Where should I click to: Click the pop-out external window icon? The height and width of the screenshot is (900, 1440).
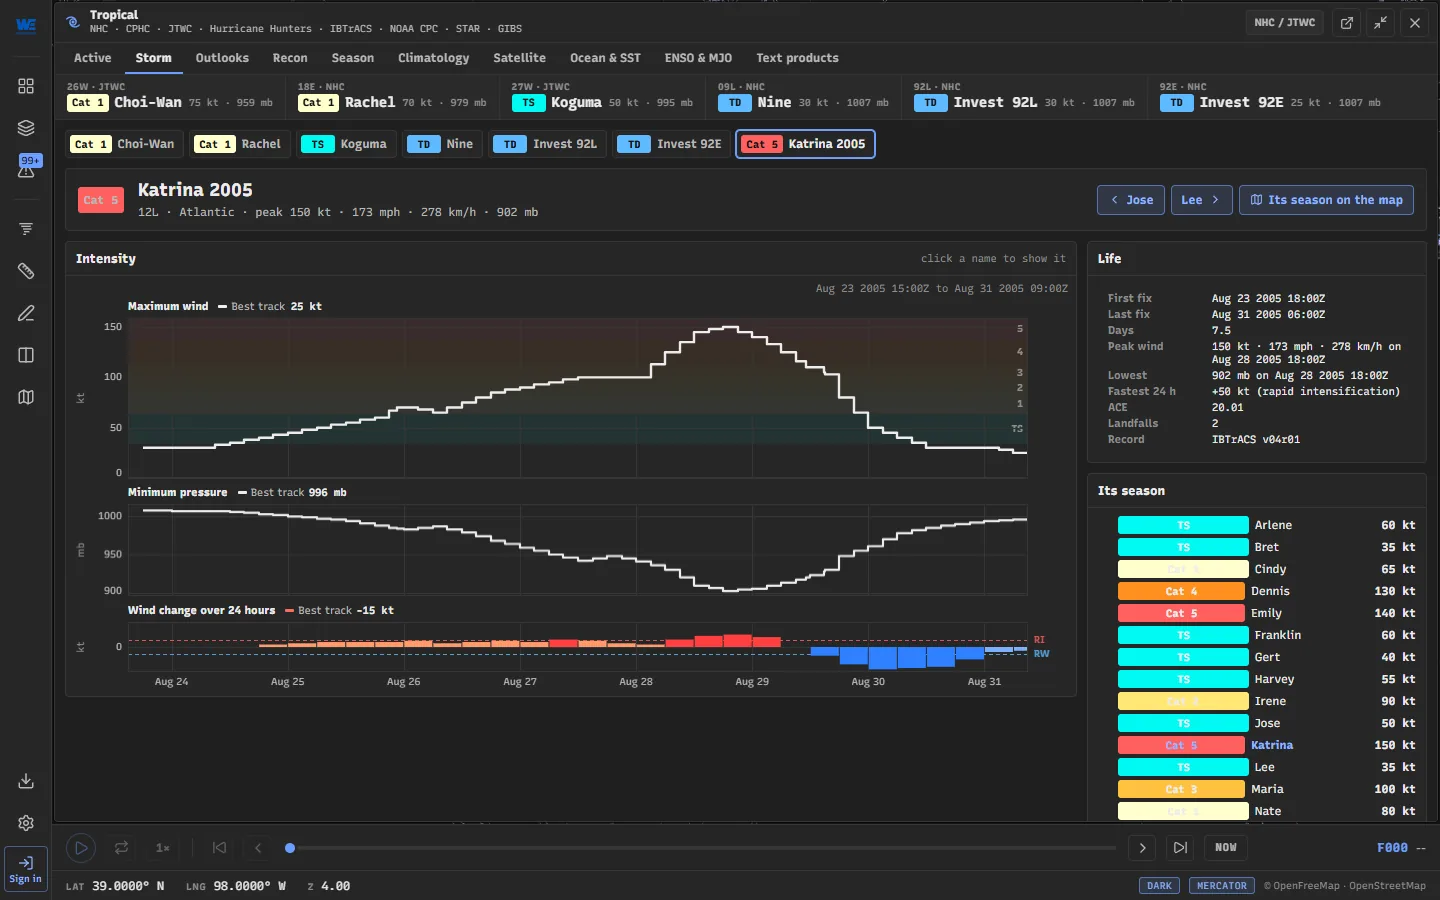[x=1347, y=23]
